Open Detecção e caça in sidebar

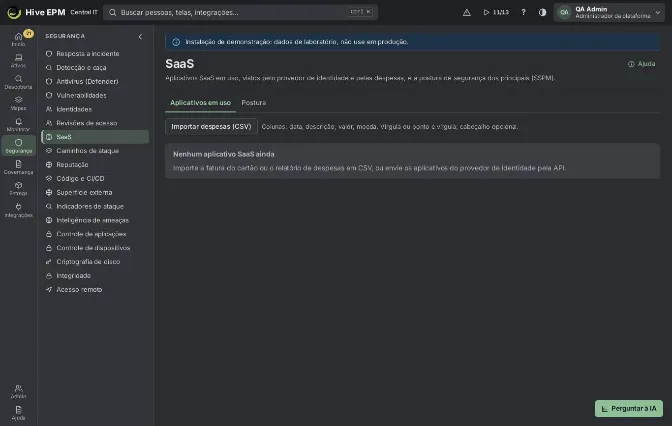pyautogui.click(x=95, y=67)
